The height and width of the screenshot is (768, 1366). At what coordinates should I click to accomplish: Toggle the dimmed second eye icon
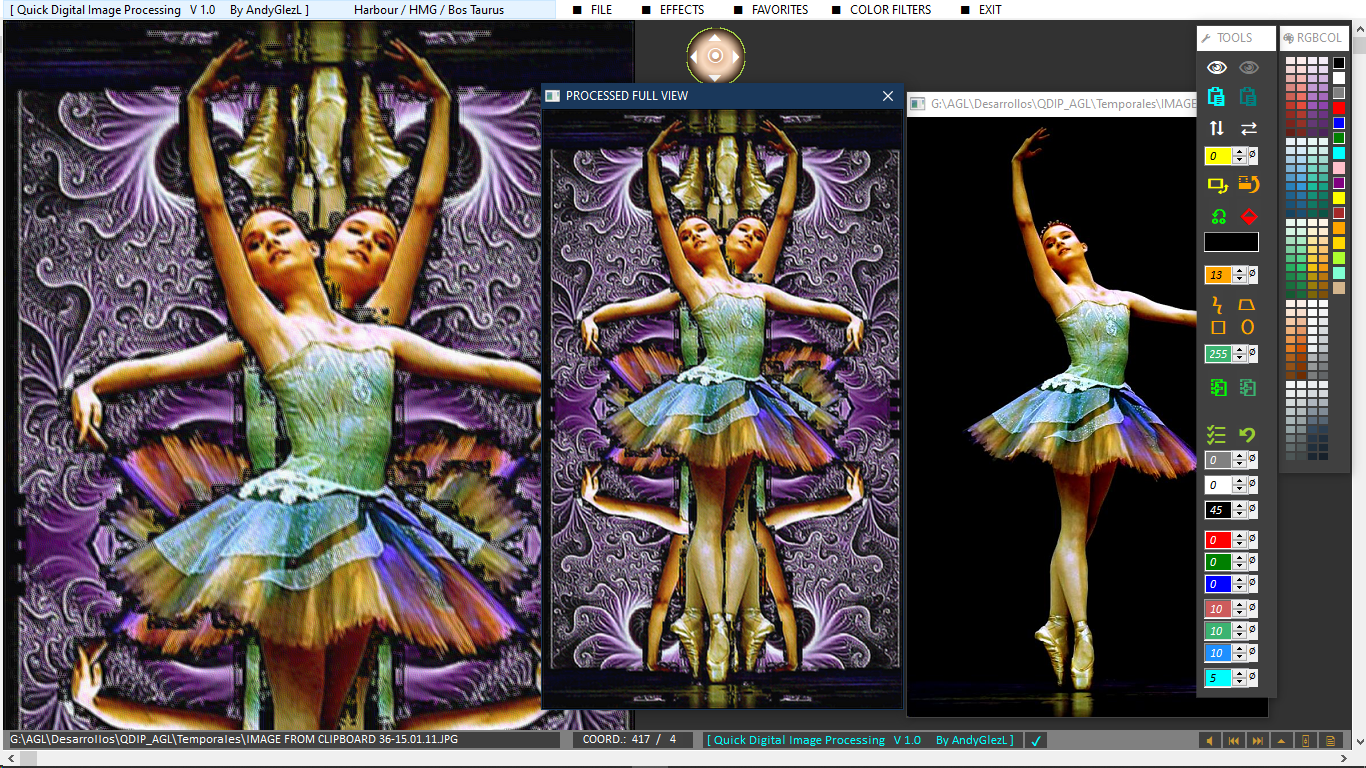click(x=1247, y=66)
